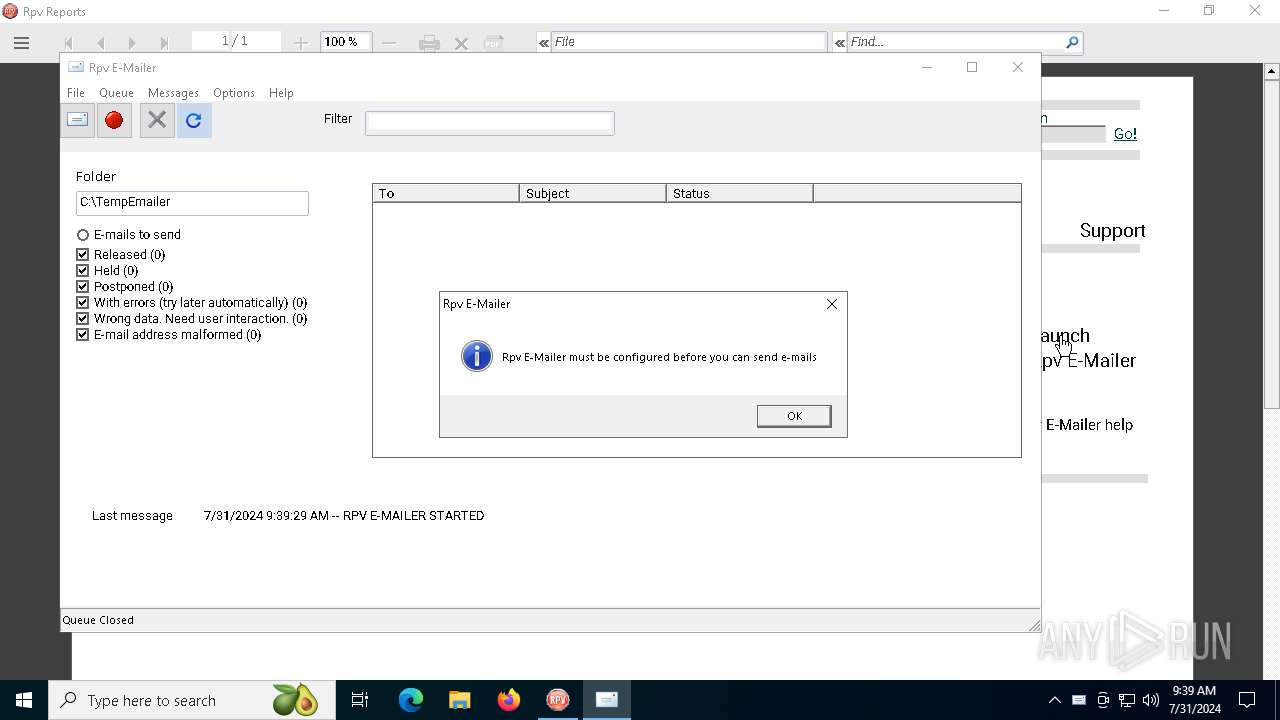Viewport: 1280px width, 720px height.
Task: Open the notification center icon
Action: tap(1247, 700)
